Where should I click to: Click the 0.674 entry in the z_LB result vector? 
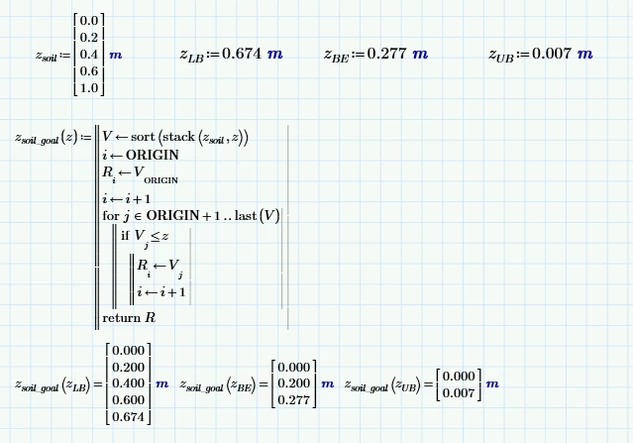[128, 417]
